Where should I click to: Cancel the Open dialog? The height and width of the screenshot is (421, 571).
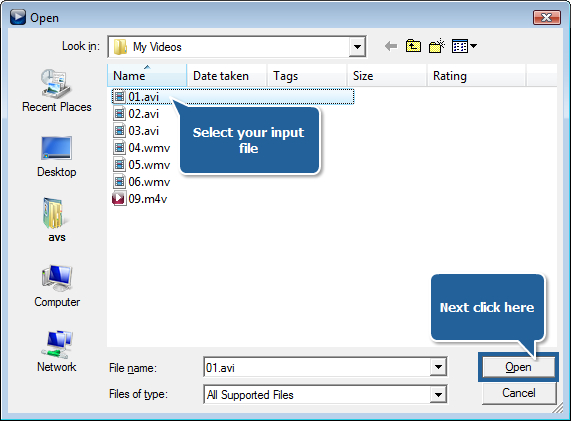click(519, 393)
